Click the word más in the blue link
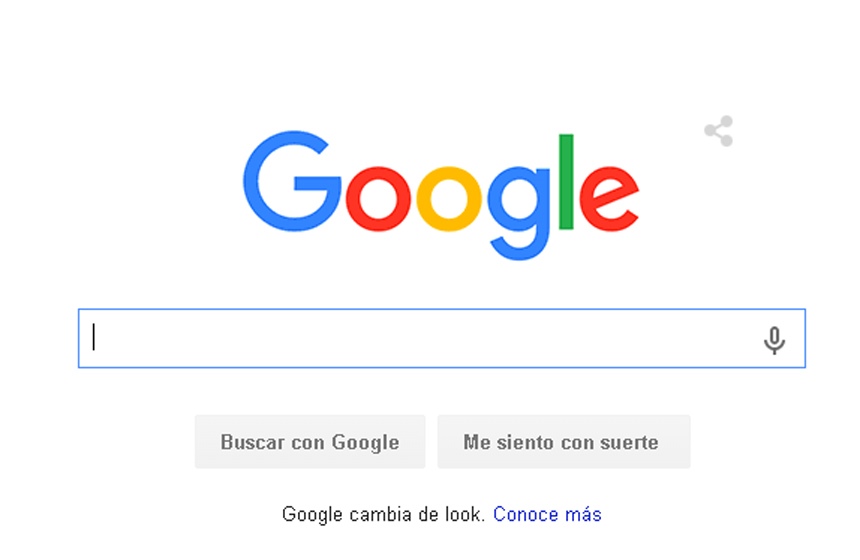This screenshot has width=860, height=560. (583, 514)
